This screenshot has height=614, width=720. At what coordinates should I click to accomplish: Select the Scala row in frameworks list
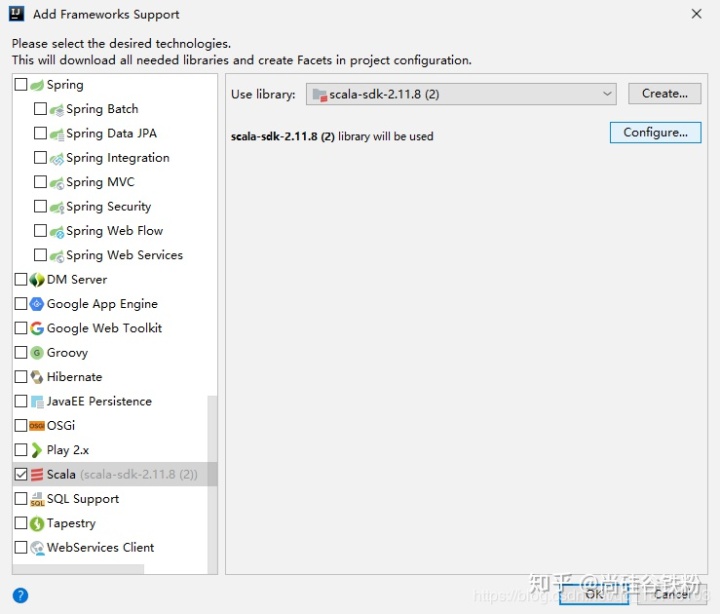click(115, 474)
